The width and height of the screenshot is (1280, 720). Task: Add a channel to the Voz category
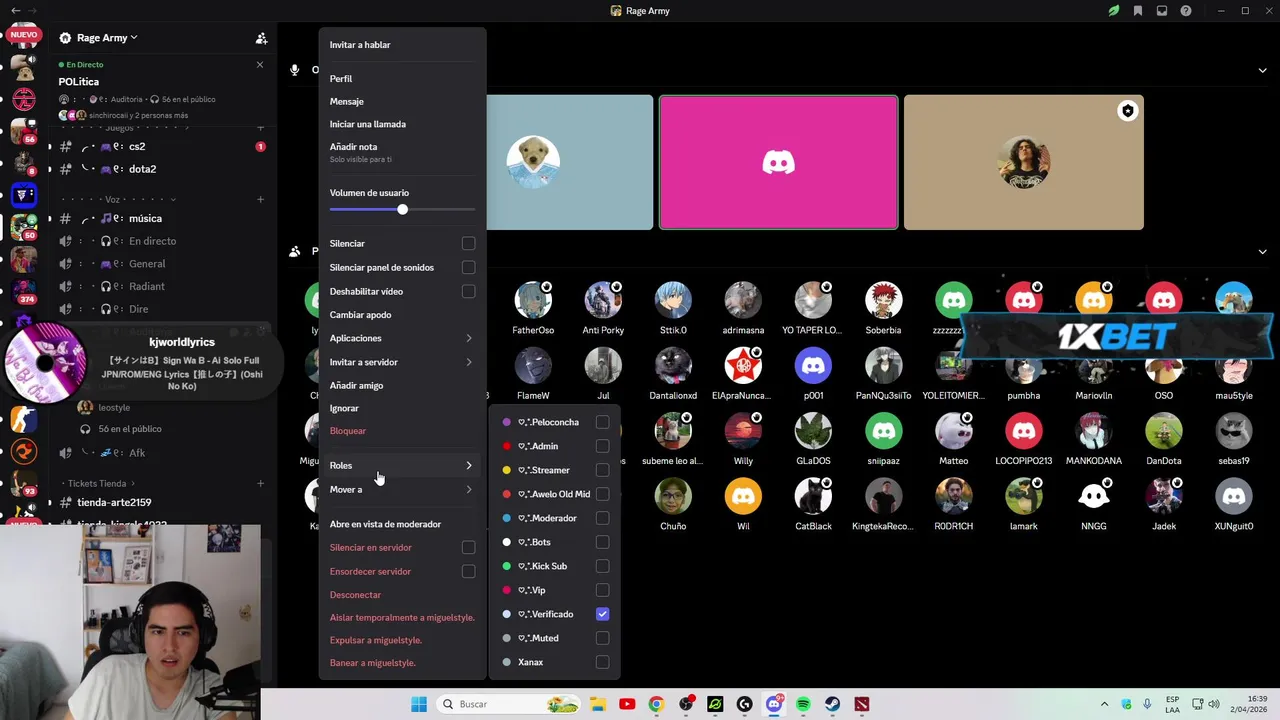261,199
